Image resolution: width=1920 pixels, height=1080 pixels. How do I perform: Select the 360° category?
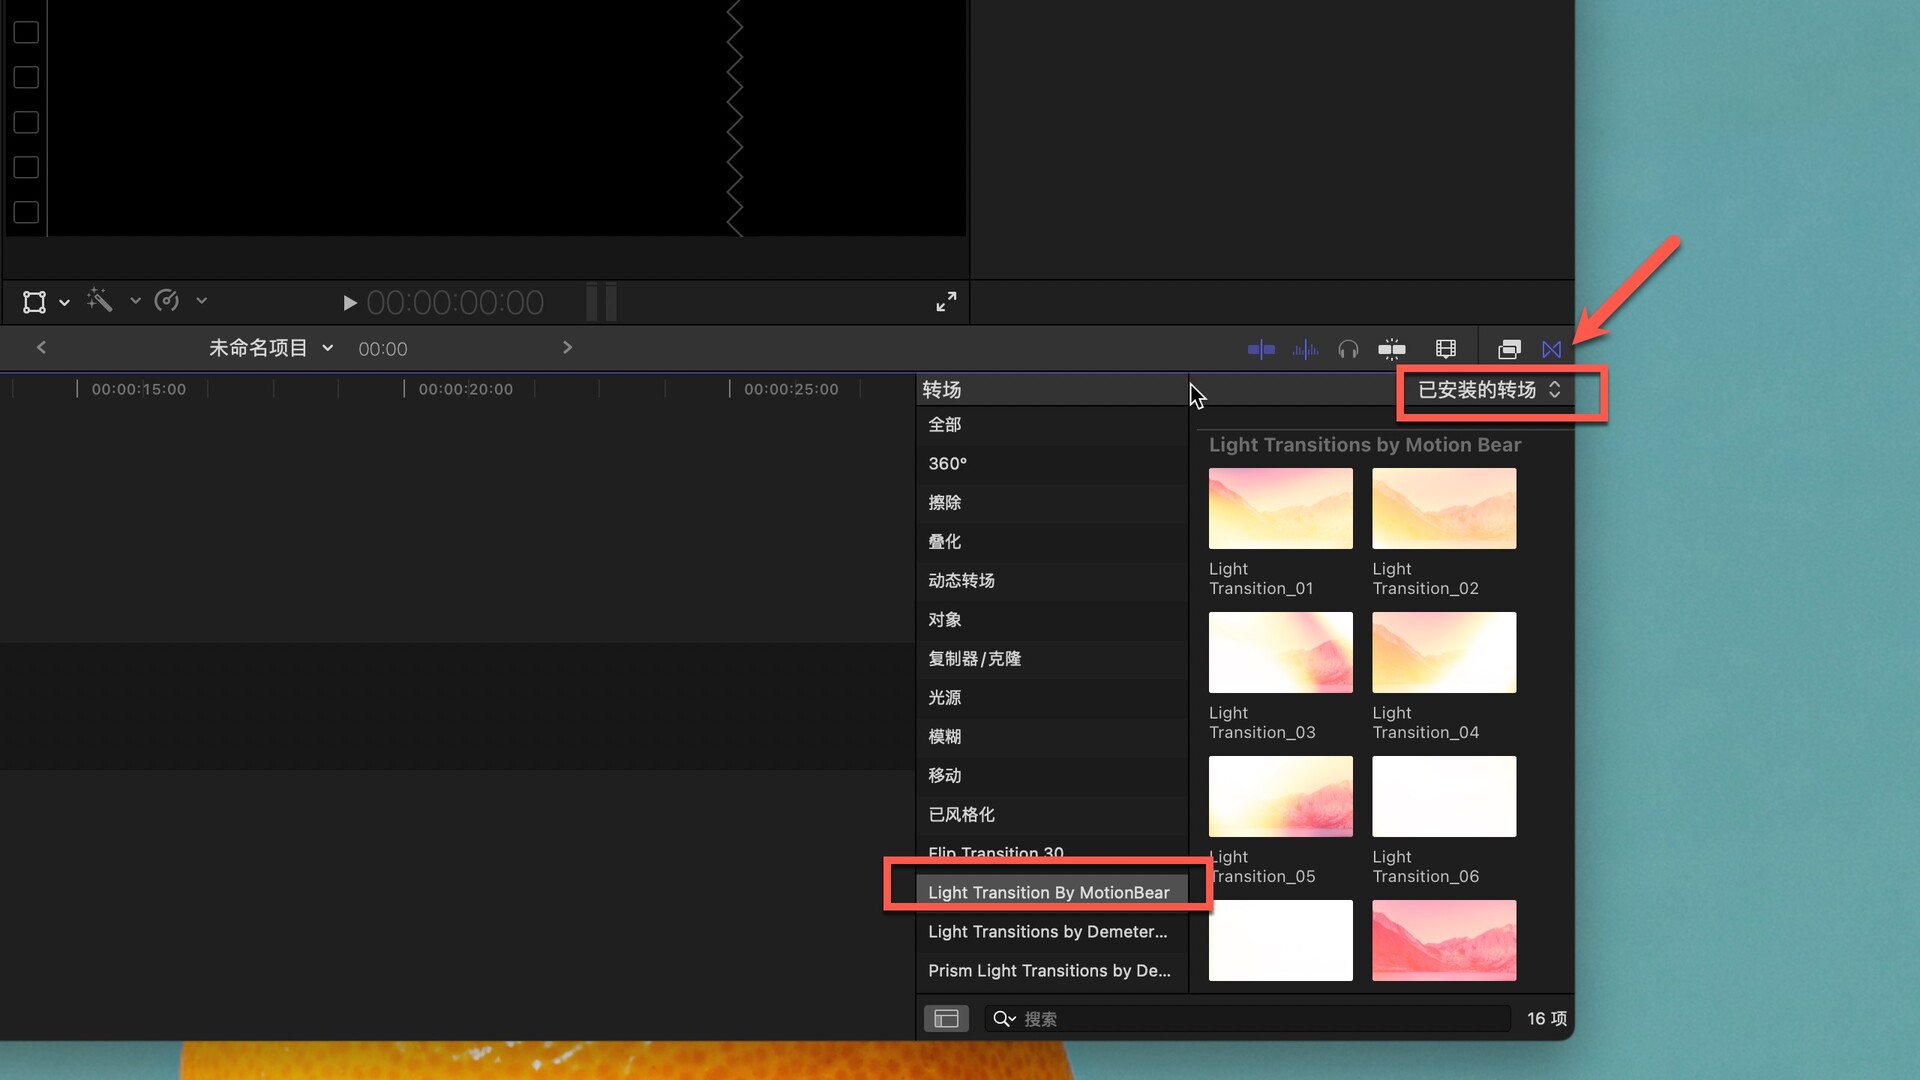pos(1052,463)
